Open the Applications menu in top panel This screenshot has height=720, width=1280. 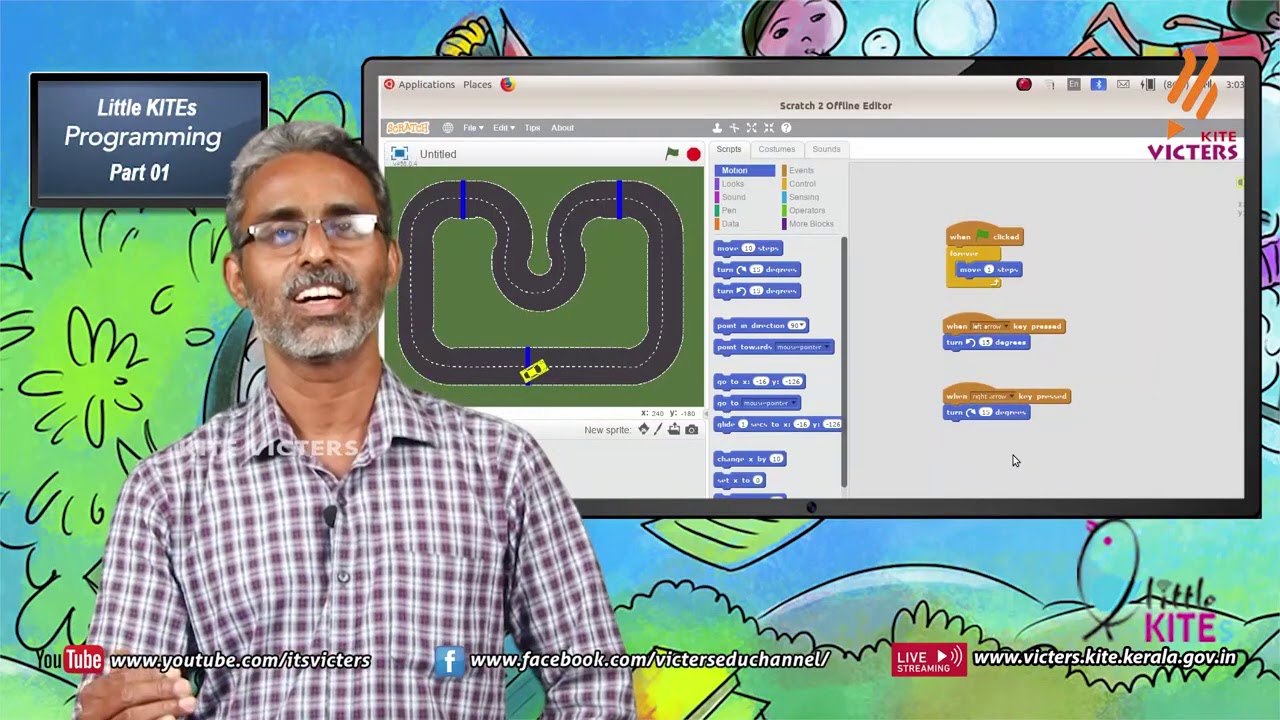click(x=426, y=85)
